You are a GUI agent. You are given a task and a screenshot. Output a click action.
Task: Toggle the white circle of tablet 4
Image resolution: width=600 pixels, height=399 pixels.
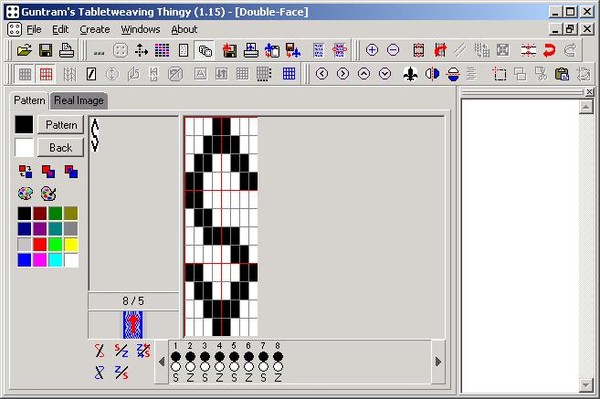pos(219,367)
